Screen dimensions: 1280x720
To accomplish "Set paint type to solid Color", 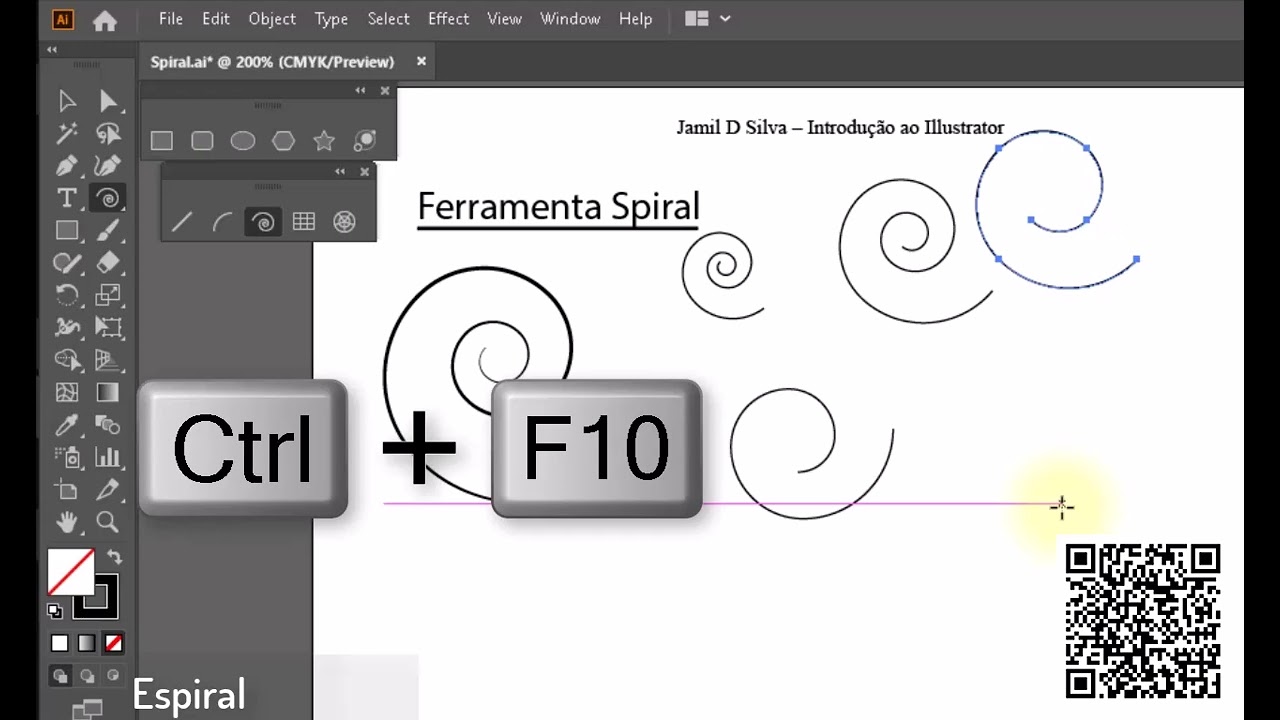I will [60, 643].
